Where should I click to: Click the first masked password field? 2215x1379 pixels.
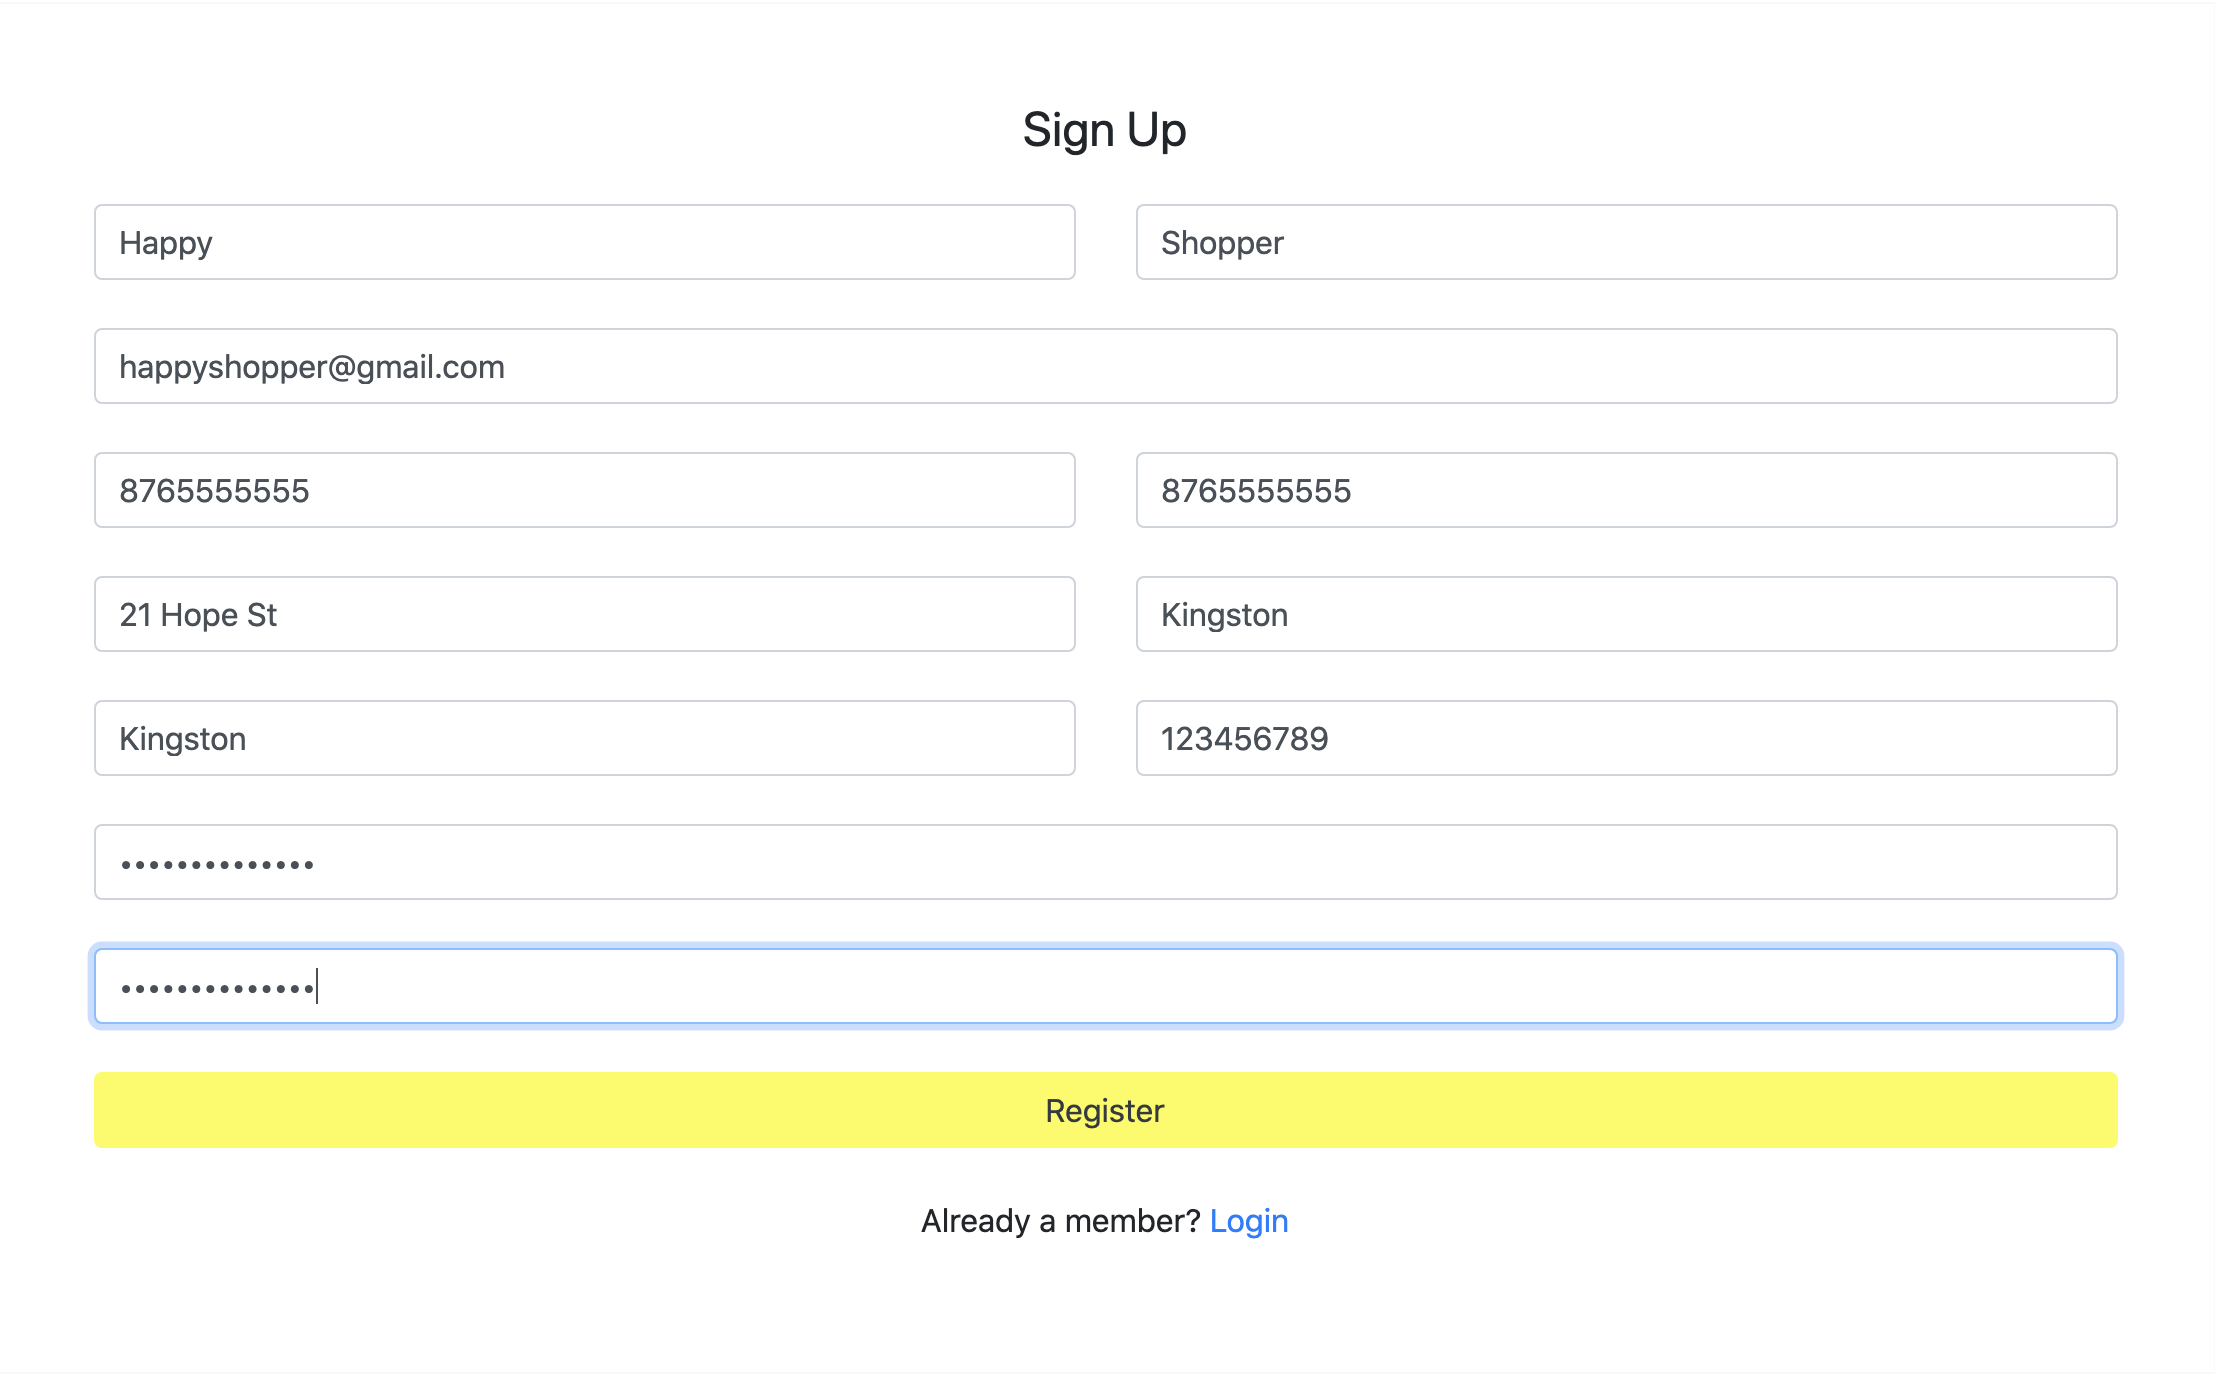pos(1105,862)
